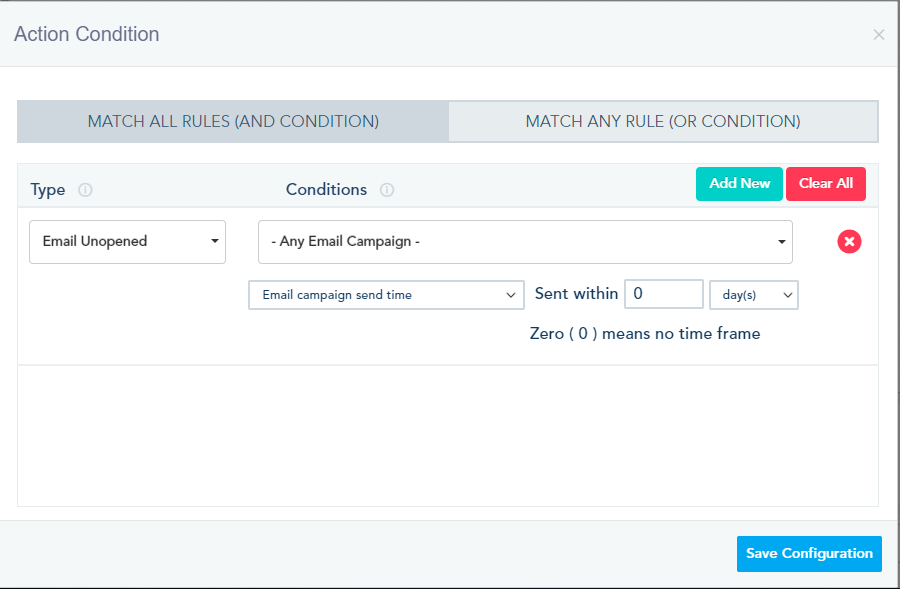The width and height of the screenshot is (900, 589).
Task: Click the empty area below the rule
Action: (x=447, y=435)
